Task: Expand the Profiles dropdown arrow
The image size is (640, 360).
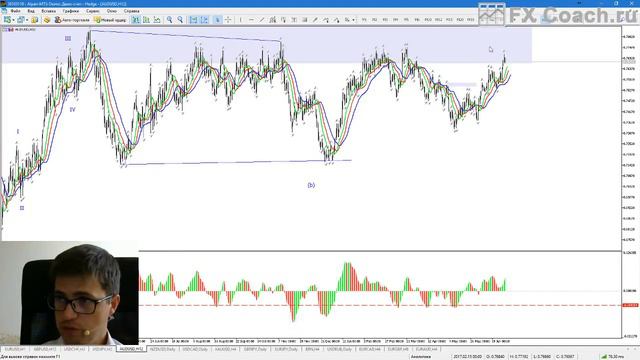Action: pos(27,20)
